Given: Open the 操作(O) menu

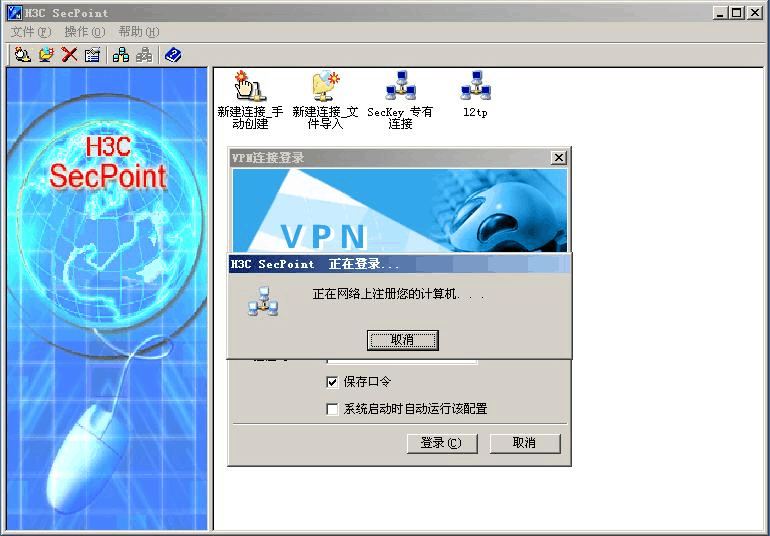Looking at the screenshot, I should (x=84, y=32).
